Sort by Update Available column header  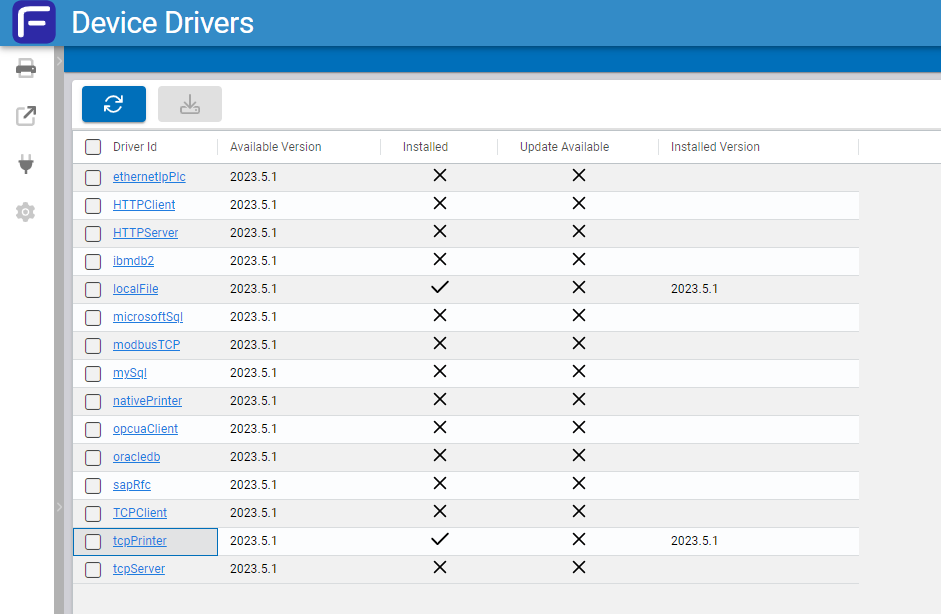coord(565,147)
